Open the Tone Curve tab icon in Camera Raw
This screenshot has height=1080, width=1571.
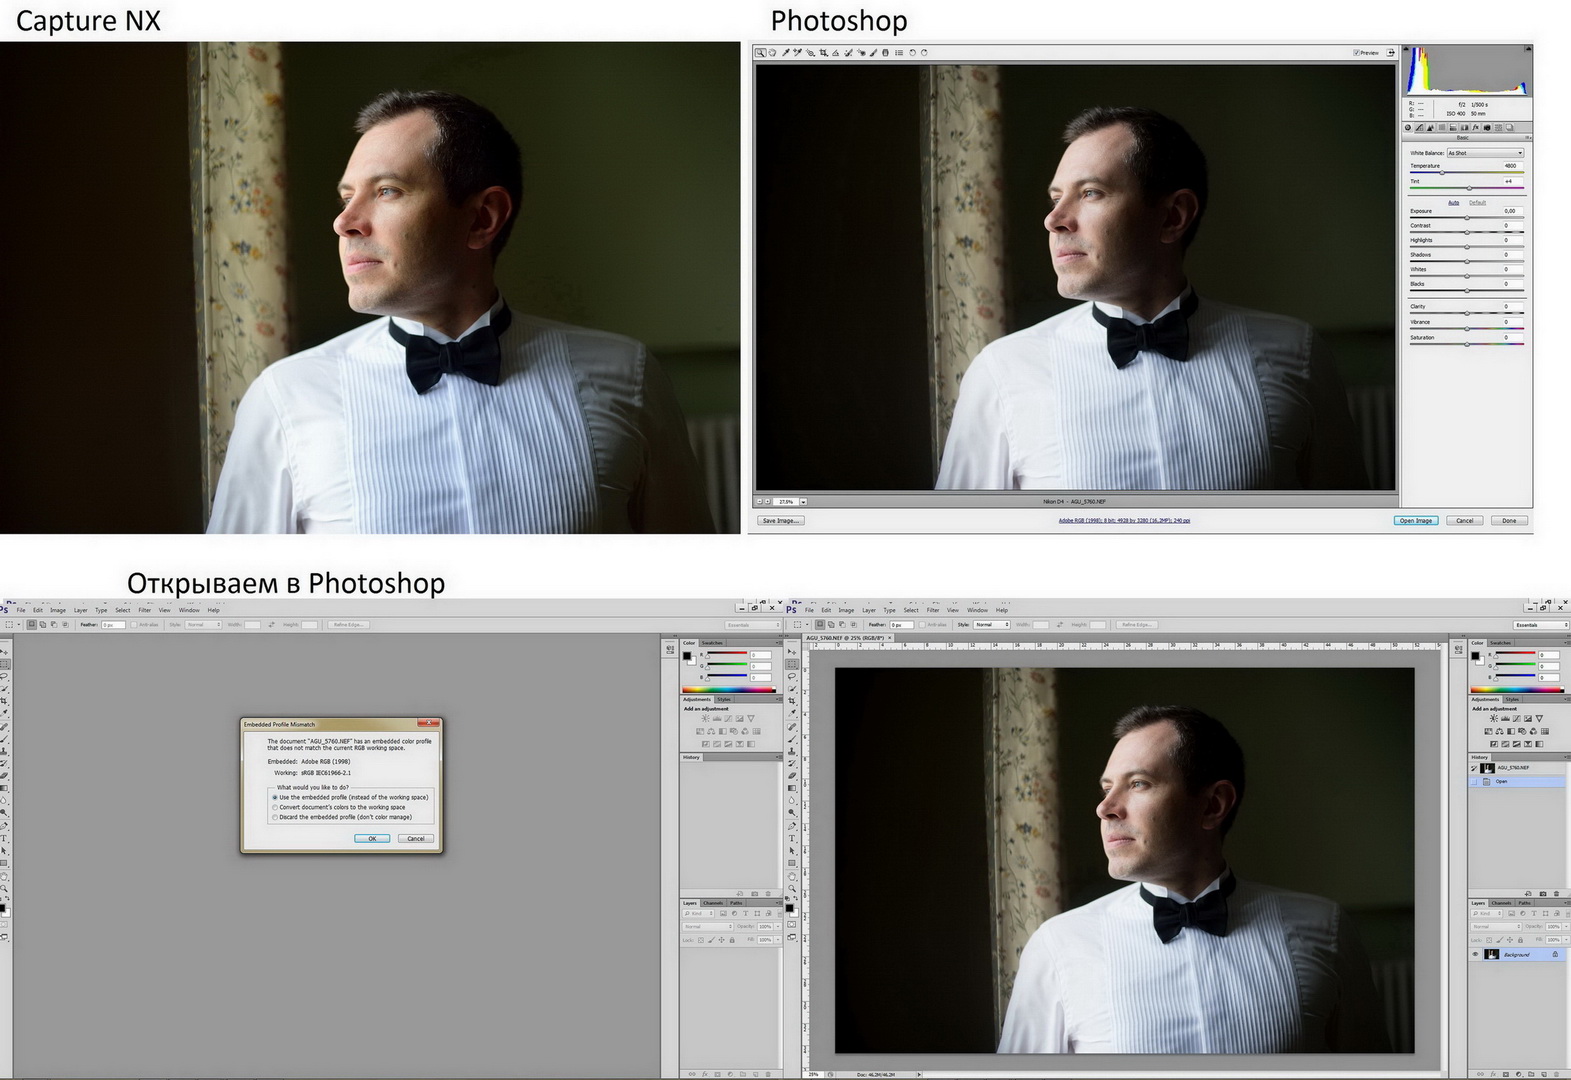(1419, 128)
